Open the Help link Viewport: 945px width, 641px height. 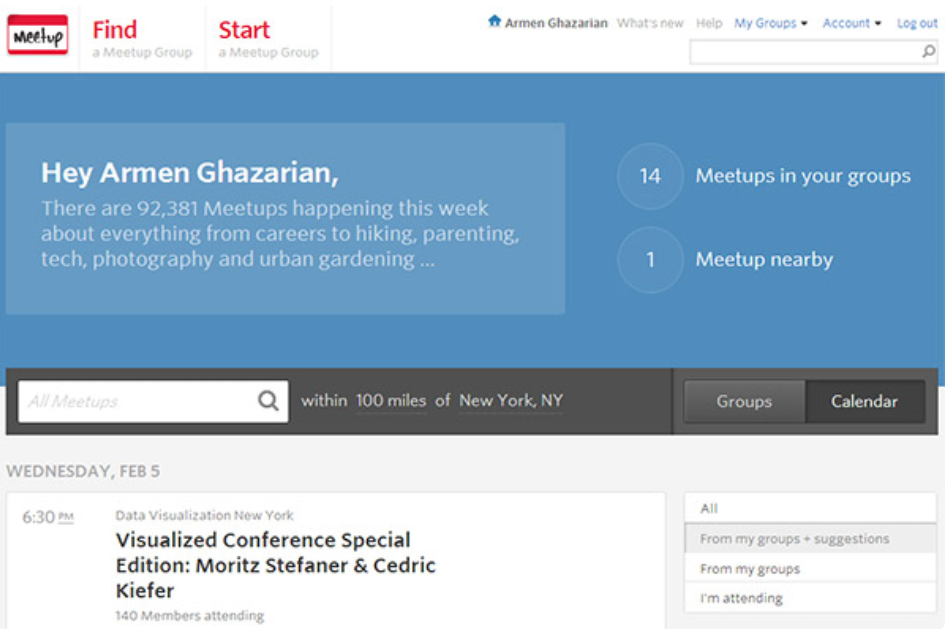(x=709, y=23)
